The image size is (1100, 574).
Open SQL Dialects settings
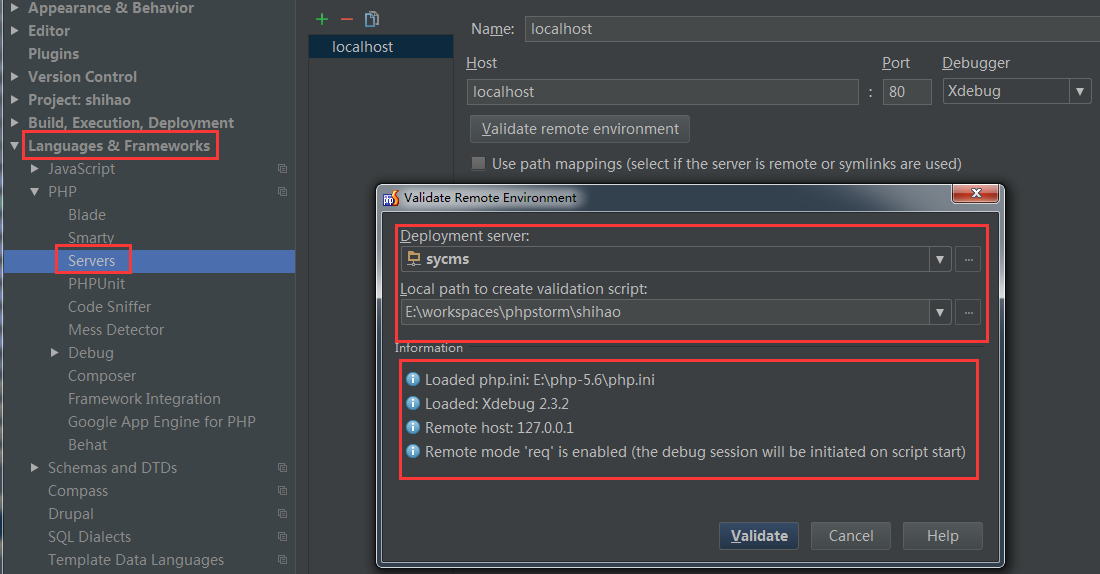pos(89,537)
